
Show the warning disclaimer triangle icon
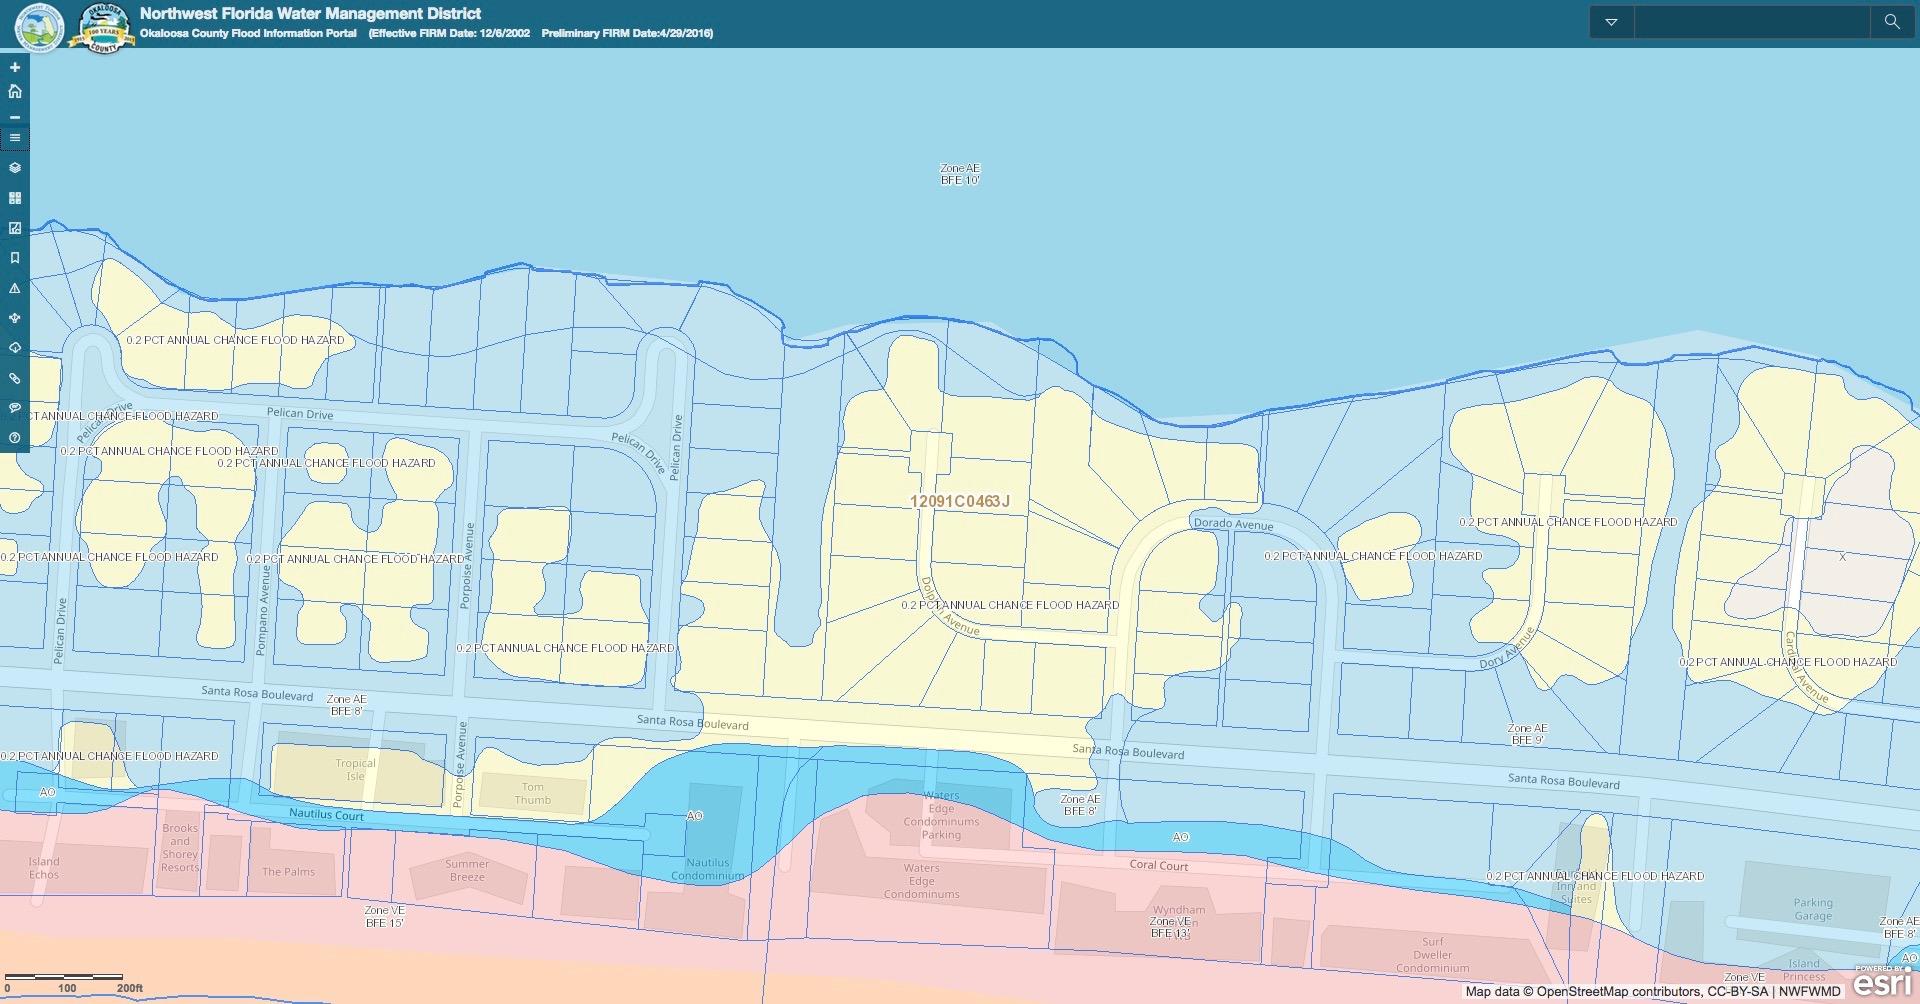pos(15,288)
